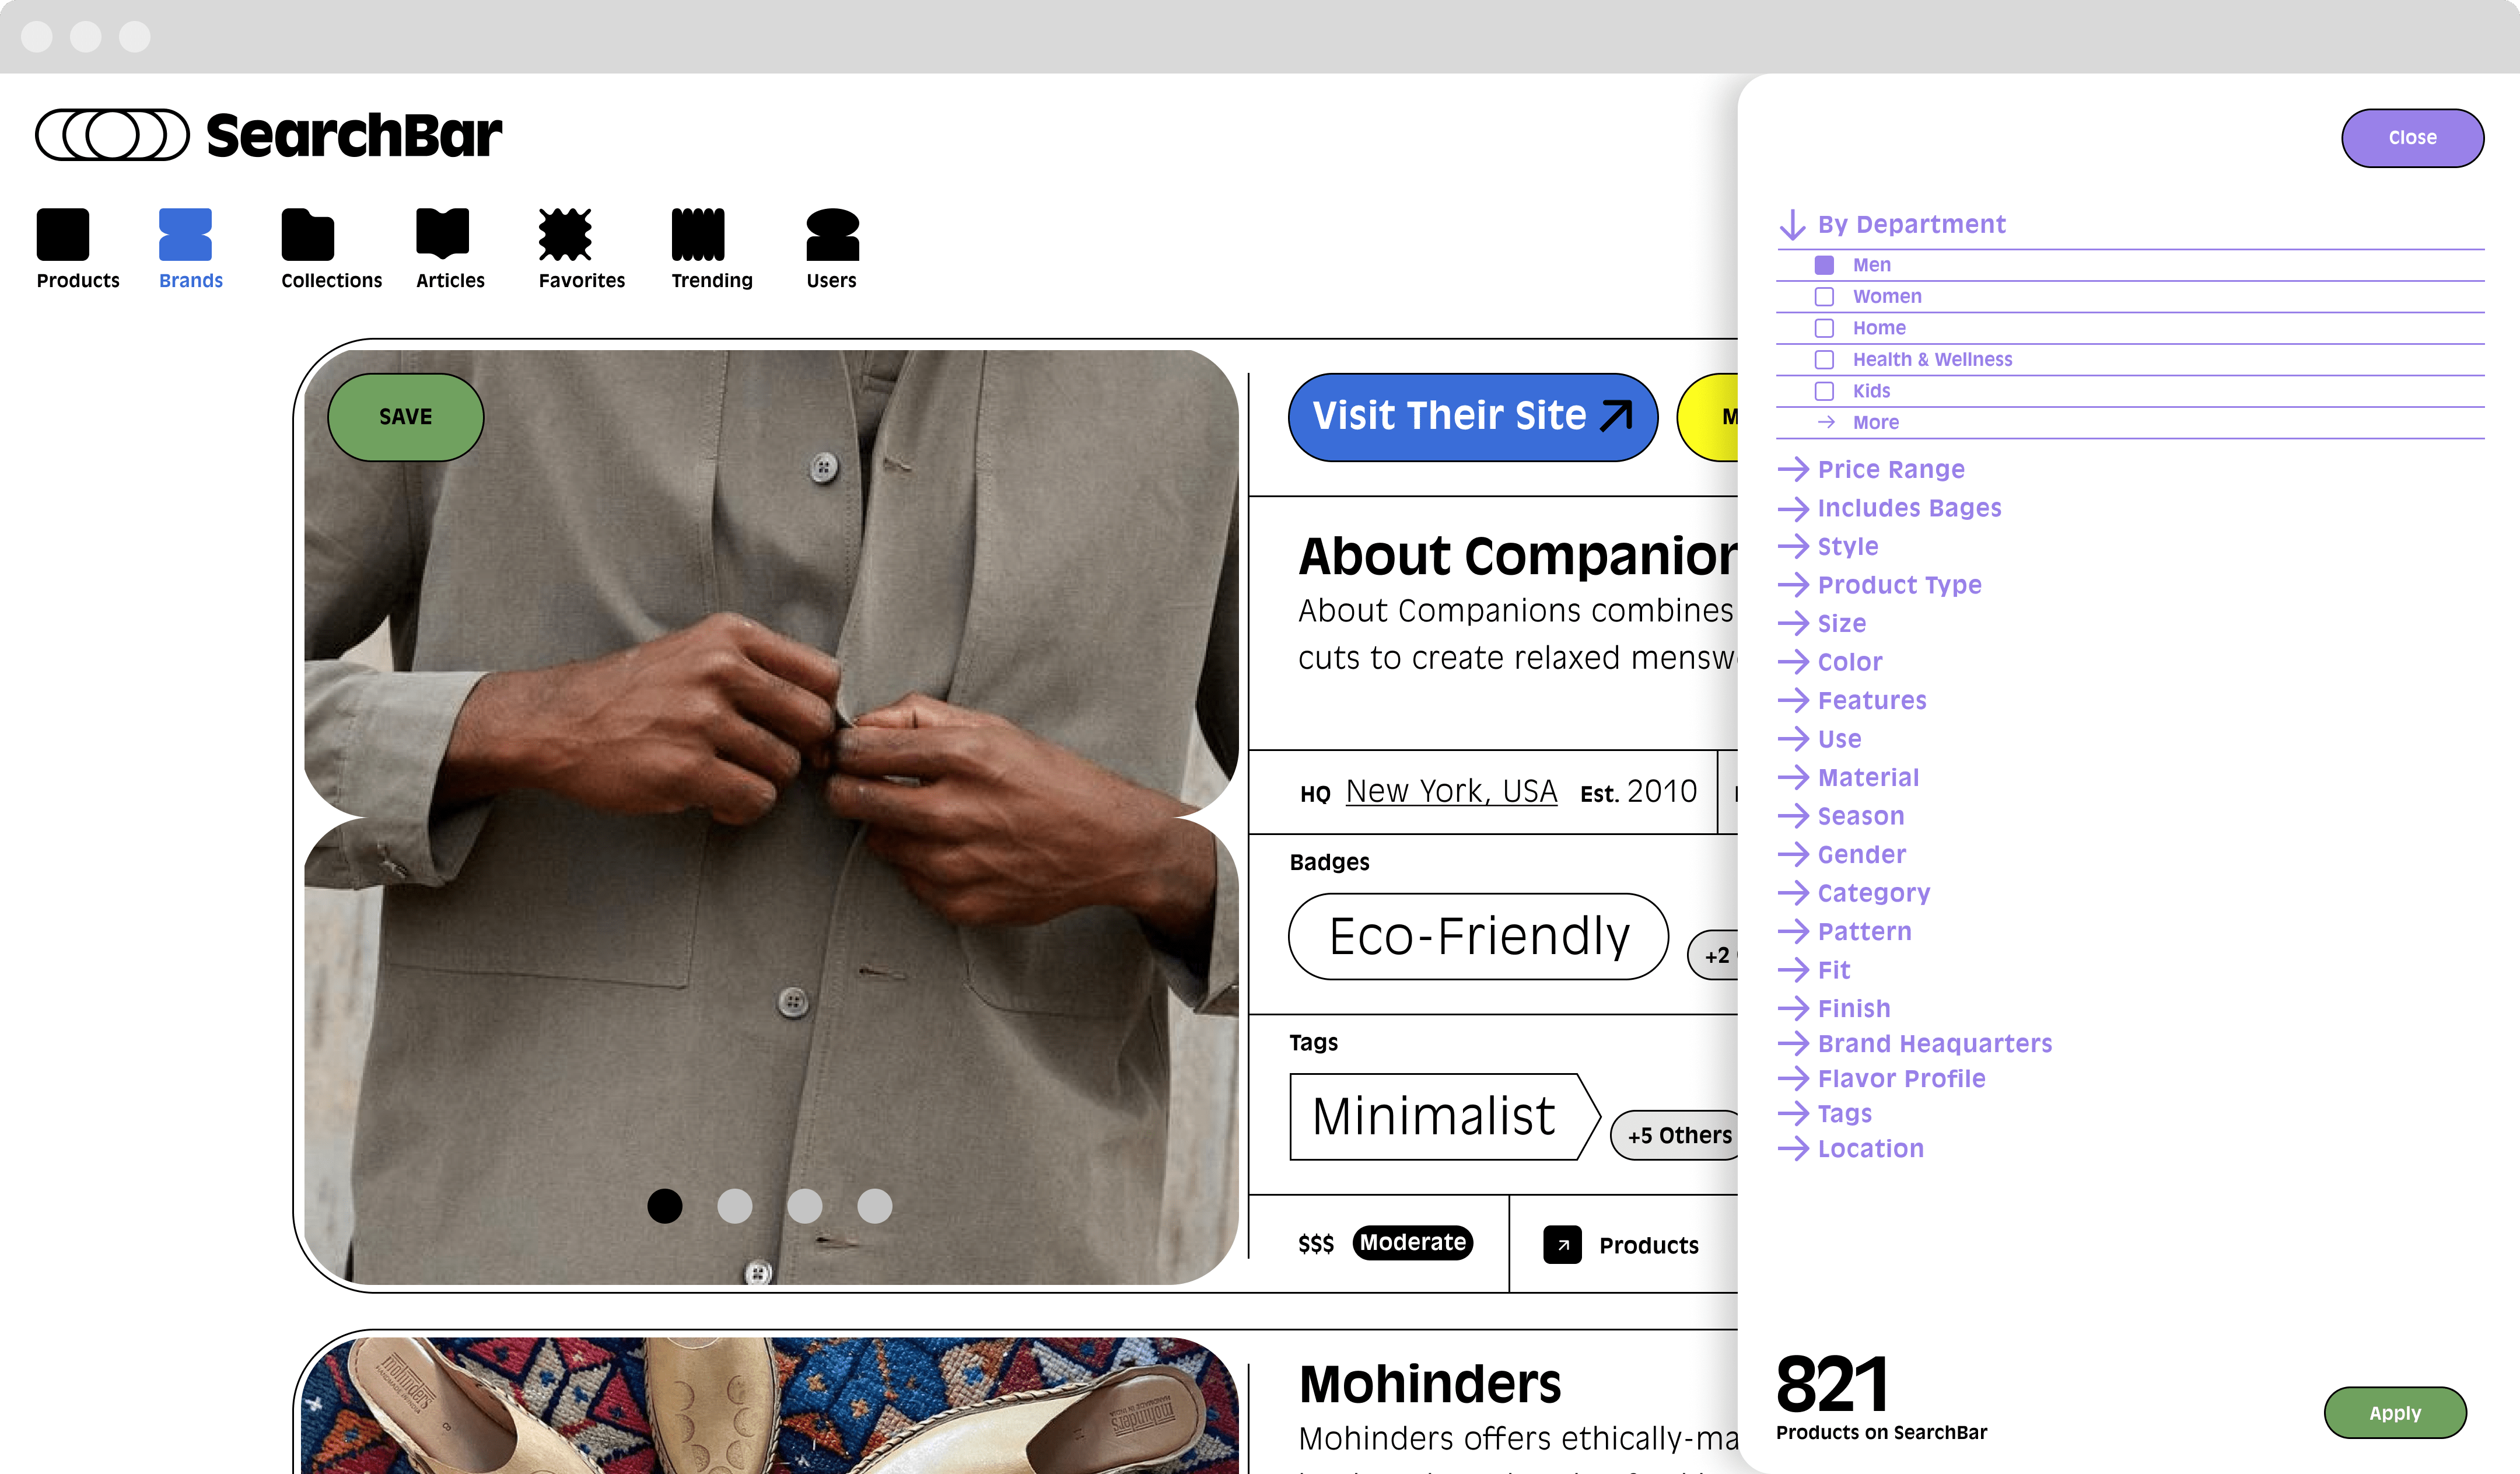Open the Products nav icon

[x=63, y=235]
